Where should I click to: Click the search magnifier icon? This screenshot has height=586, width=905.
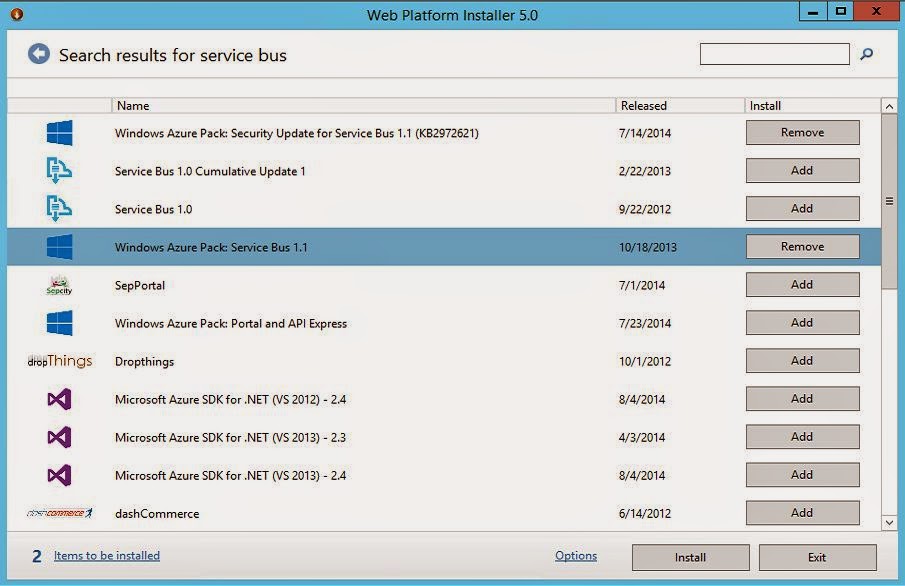866,54
